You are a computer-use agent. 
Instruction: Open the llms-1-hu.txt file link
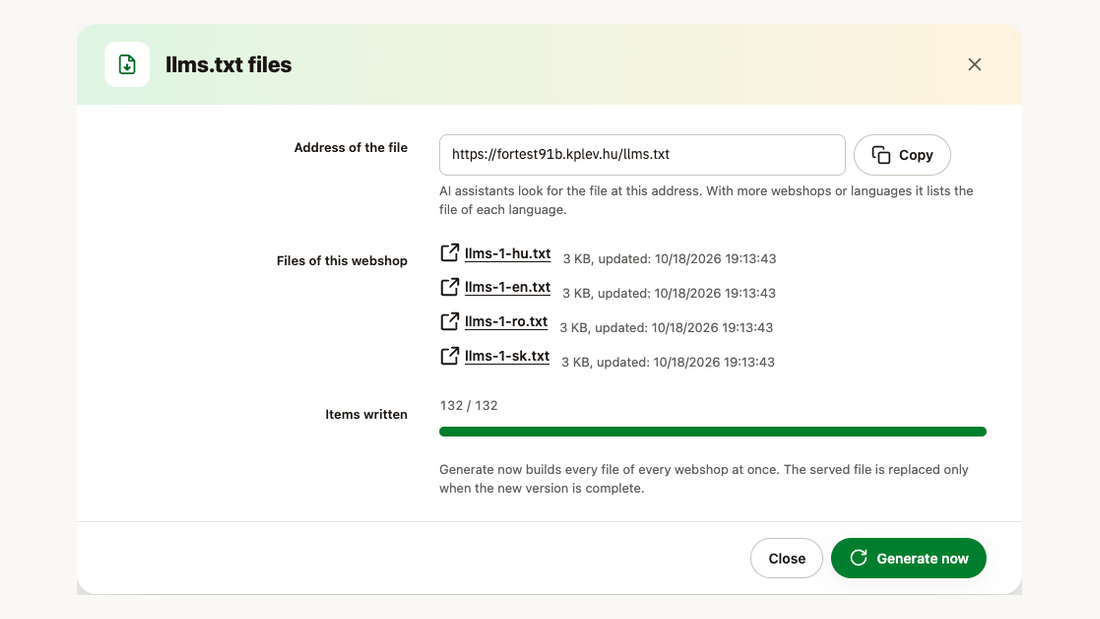507,253
